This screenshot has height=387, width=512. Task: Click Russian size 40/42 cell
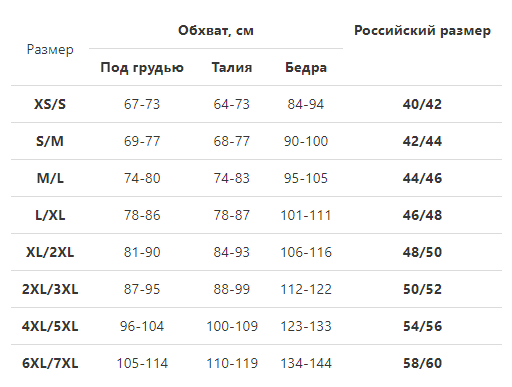pyautogui.click(x=422, y=104)
